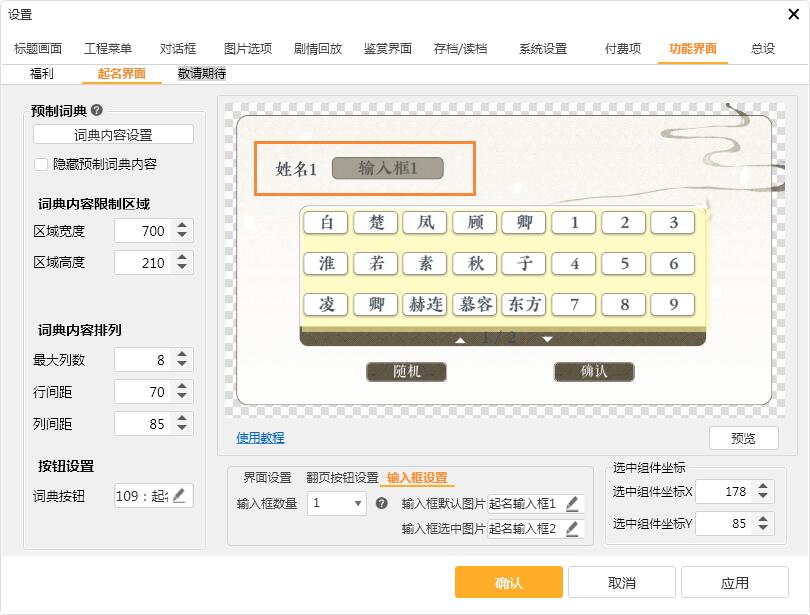The width and height of the screenshot is (810, 615).
Task: Click previous page arrow in dictionary preview
Action: click(461, 340)
